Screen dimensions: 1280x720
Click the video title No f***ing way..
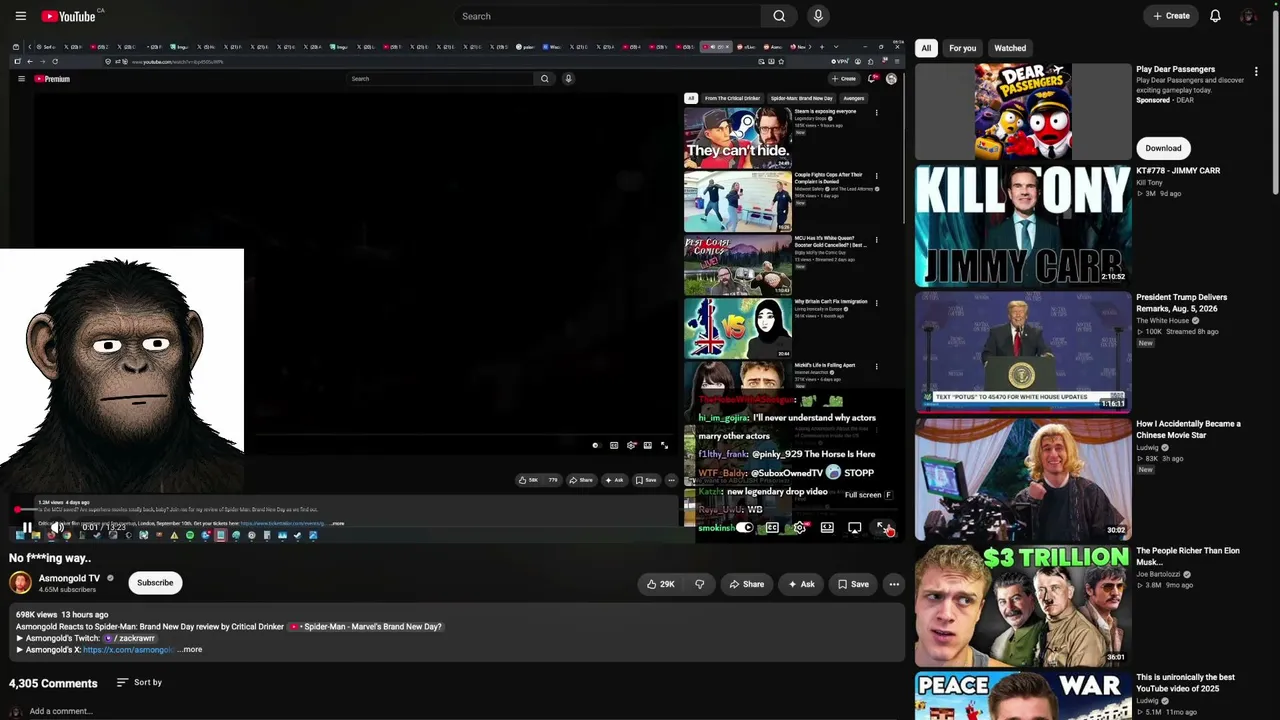[50, 558]
